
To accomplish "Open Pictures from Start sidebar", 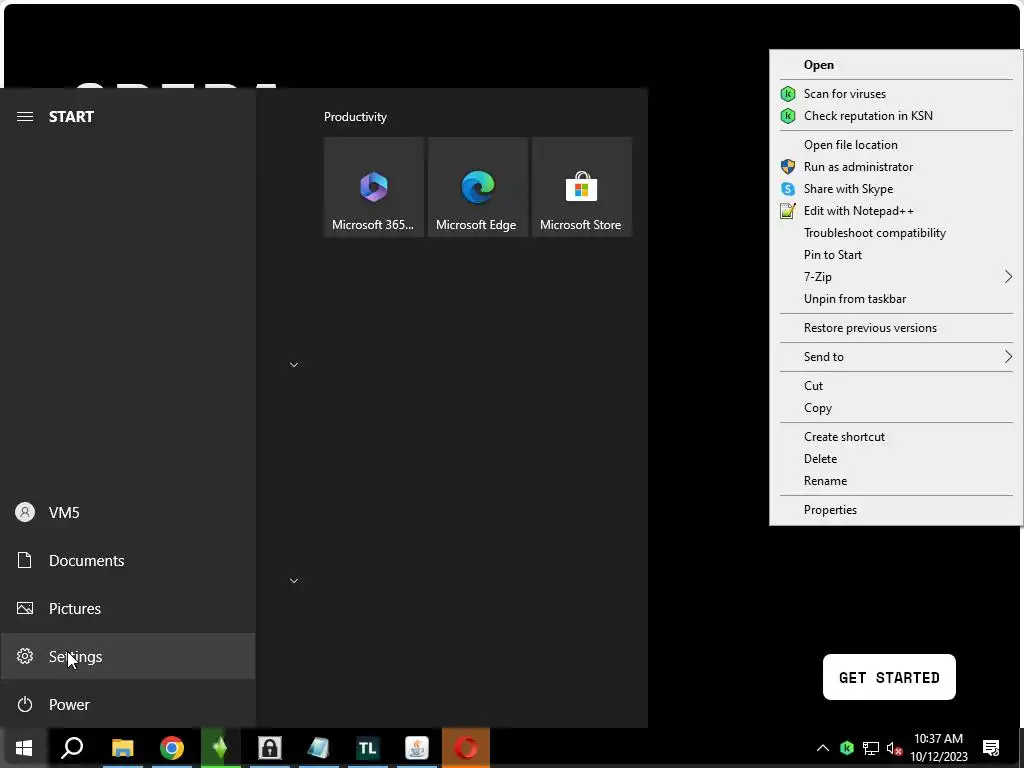I will pyautogui.click(x=127, y=609).
